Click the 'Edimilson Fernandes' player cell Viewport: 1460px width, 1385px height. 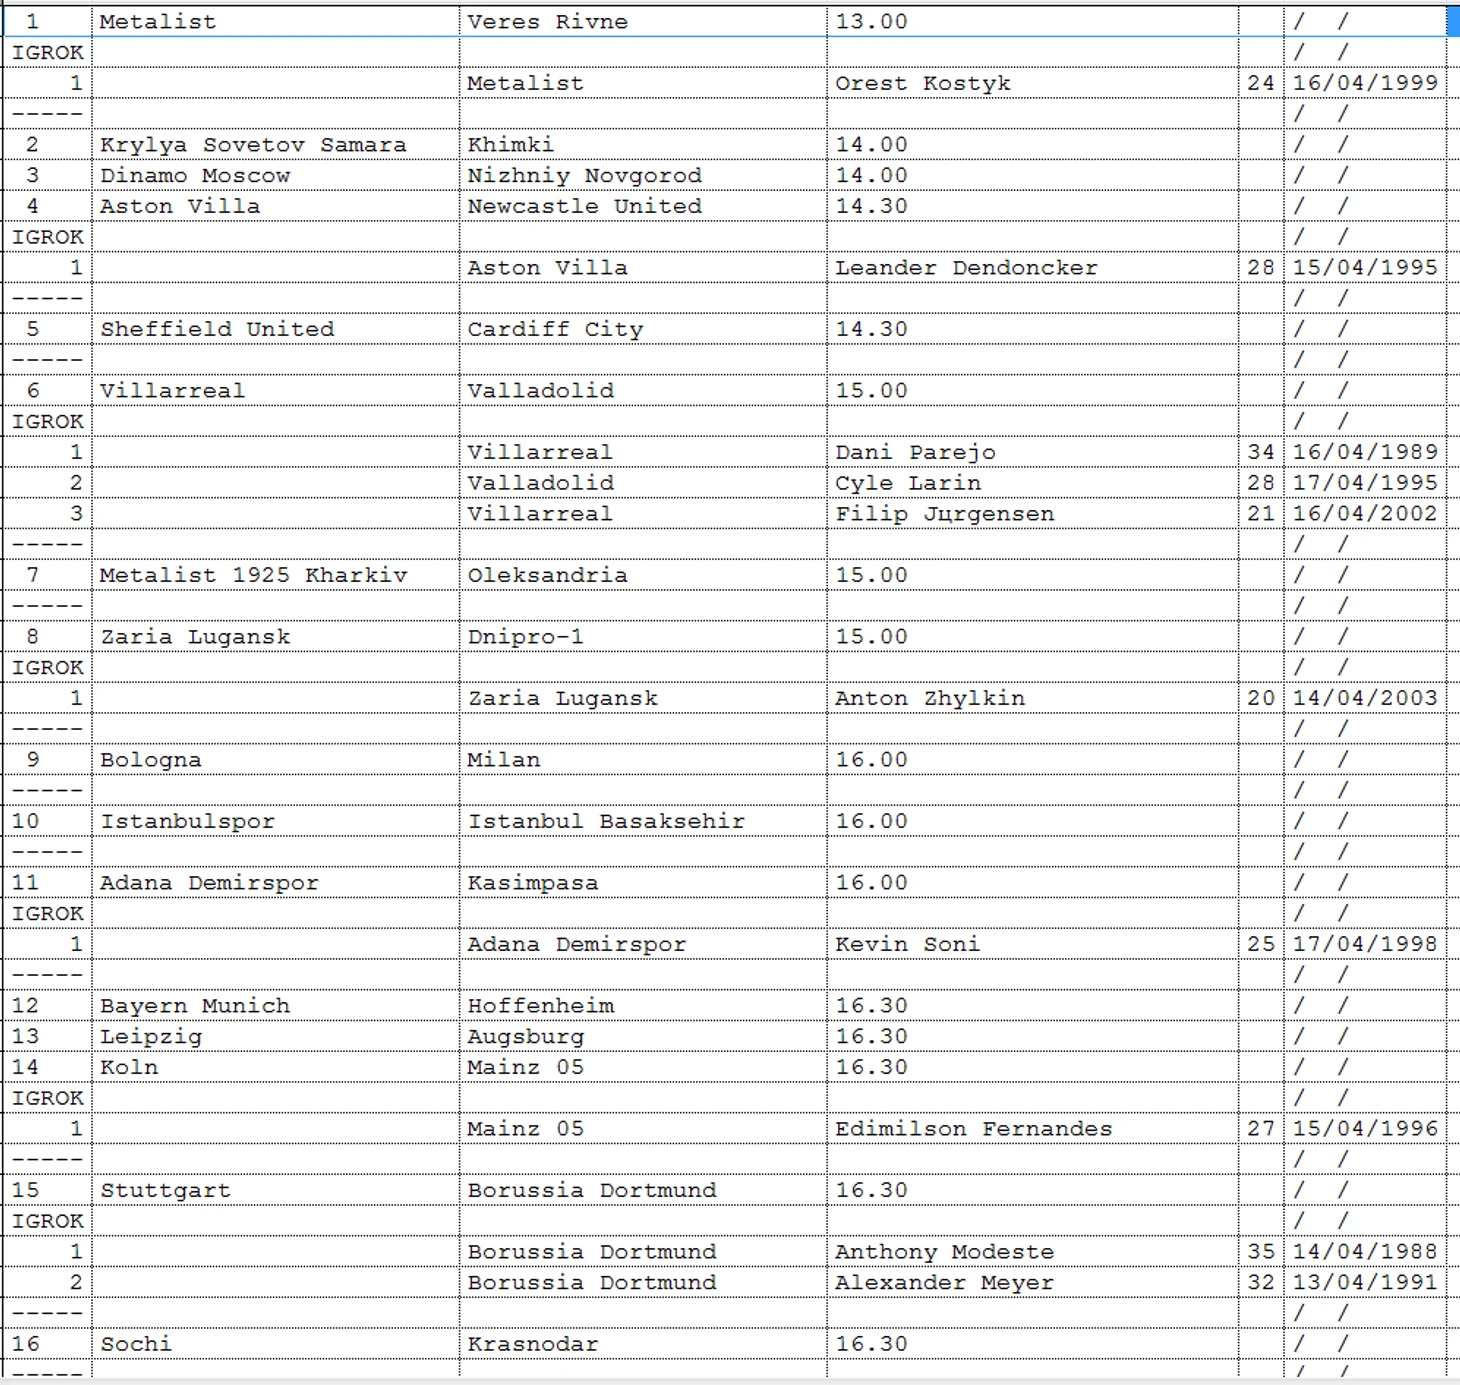1032,1128
